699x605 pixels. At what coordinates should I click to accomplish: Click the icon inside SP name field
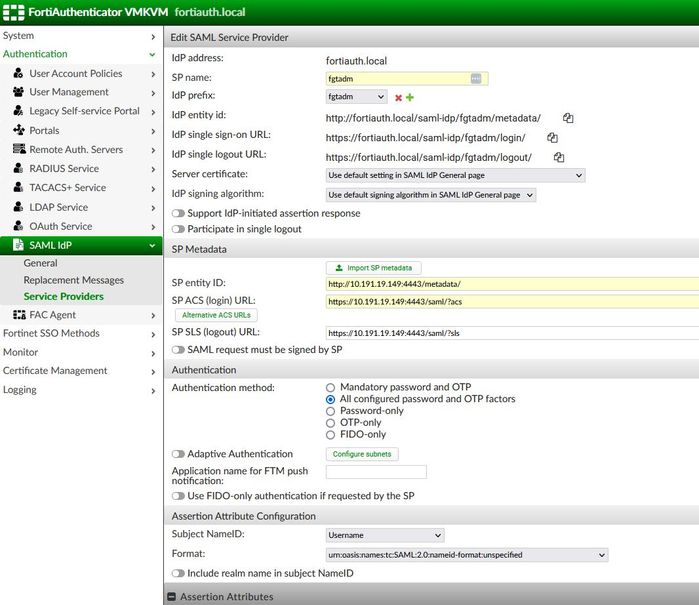click(476, 79)
